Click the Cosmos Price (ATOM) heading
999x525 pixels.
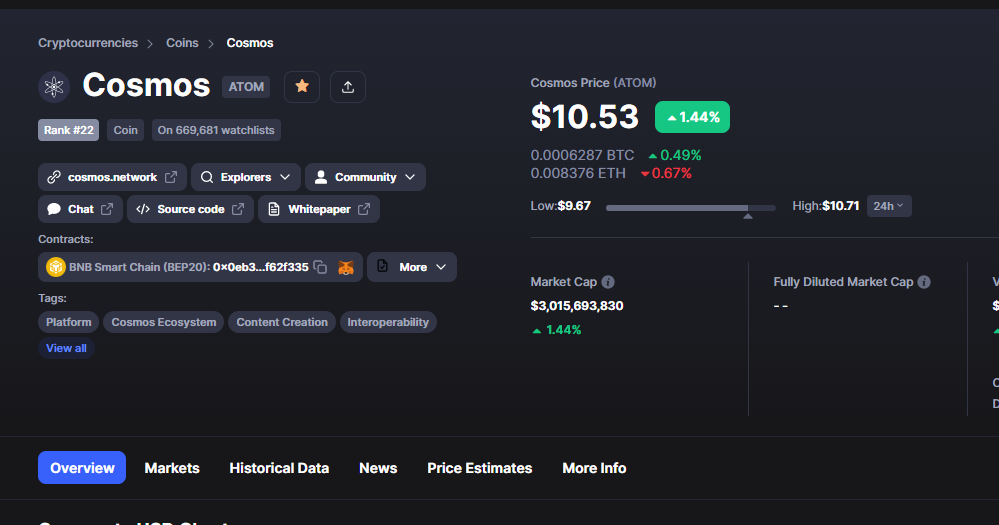click(593, 83)
